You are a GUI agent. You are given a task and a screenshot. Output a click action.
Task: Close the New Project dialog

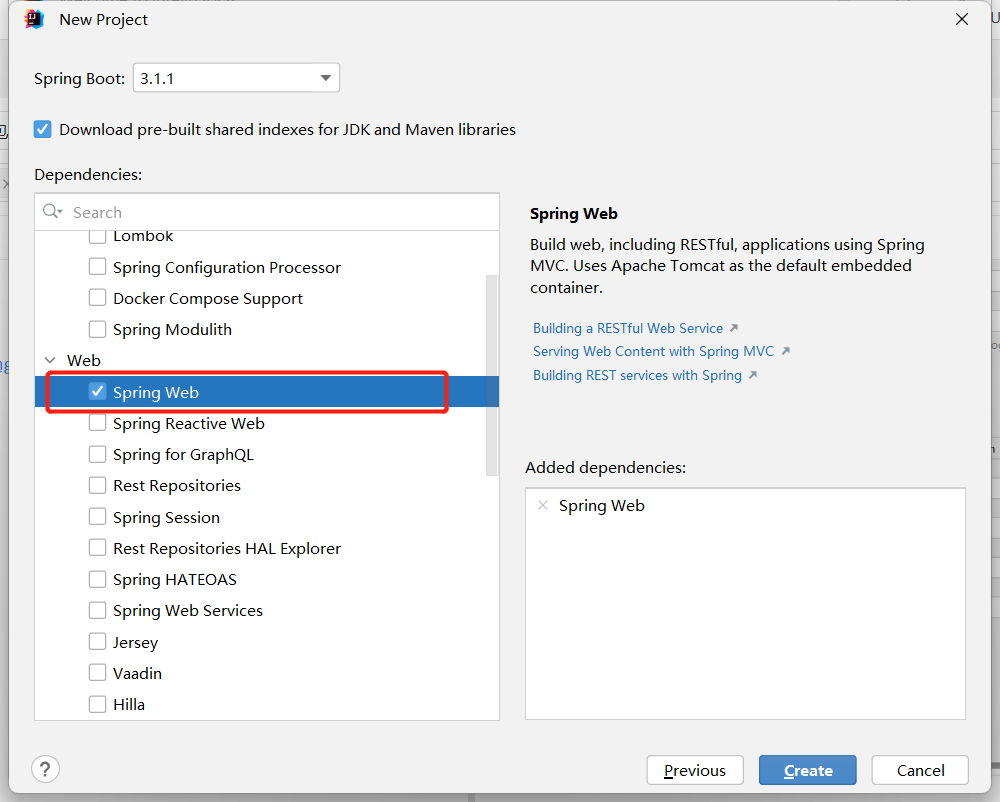pos(961,19)
